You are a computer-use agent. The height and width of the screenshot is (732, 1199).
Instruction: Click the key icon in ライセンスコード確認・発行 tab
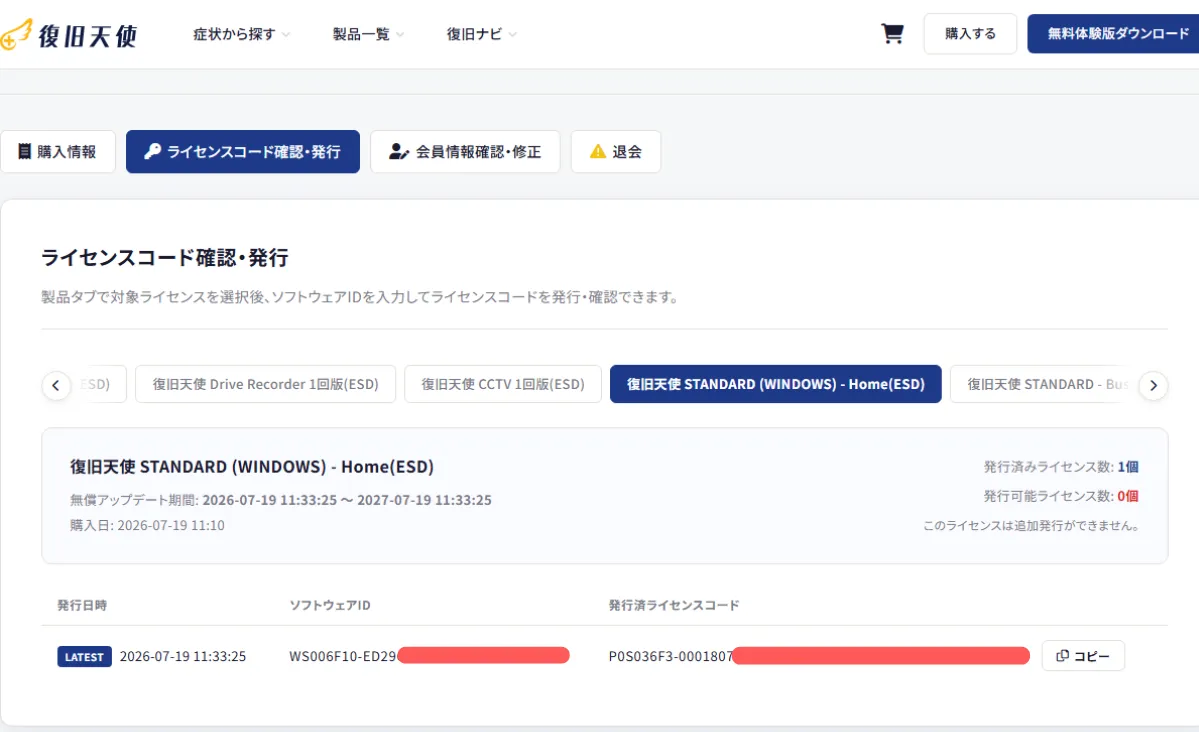(152, 151)
